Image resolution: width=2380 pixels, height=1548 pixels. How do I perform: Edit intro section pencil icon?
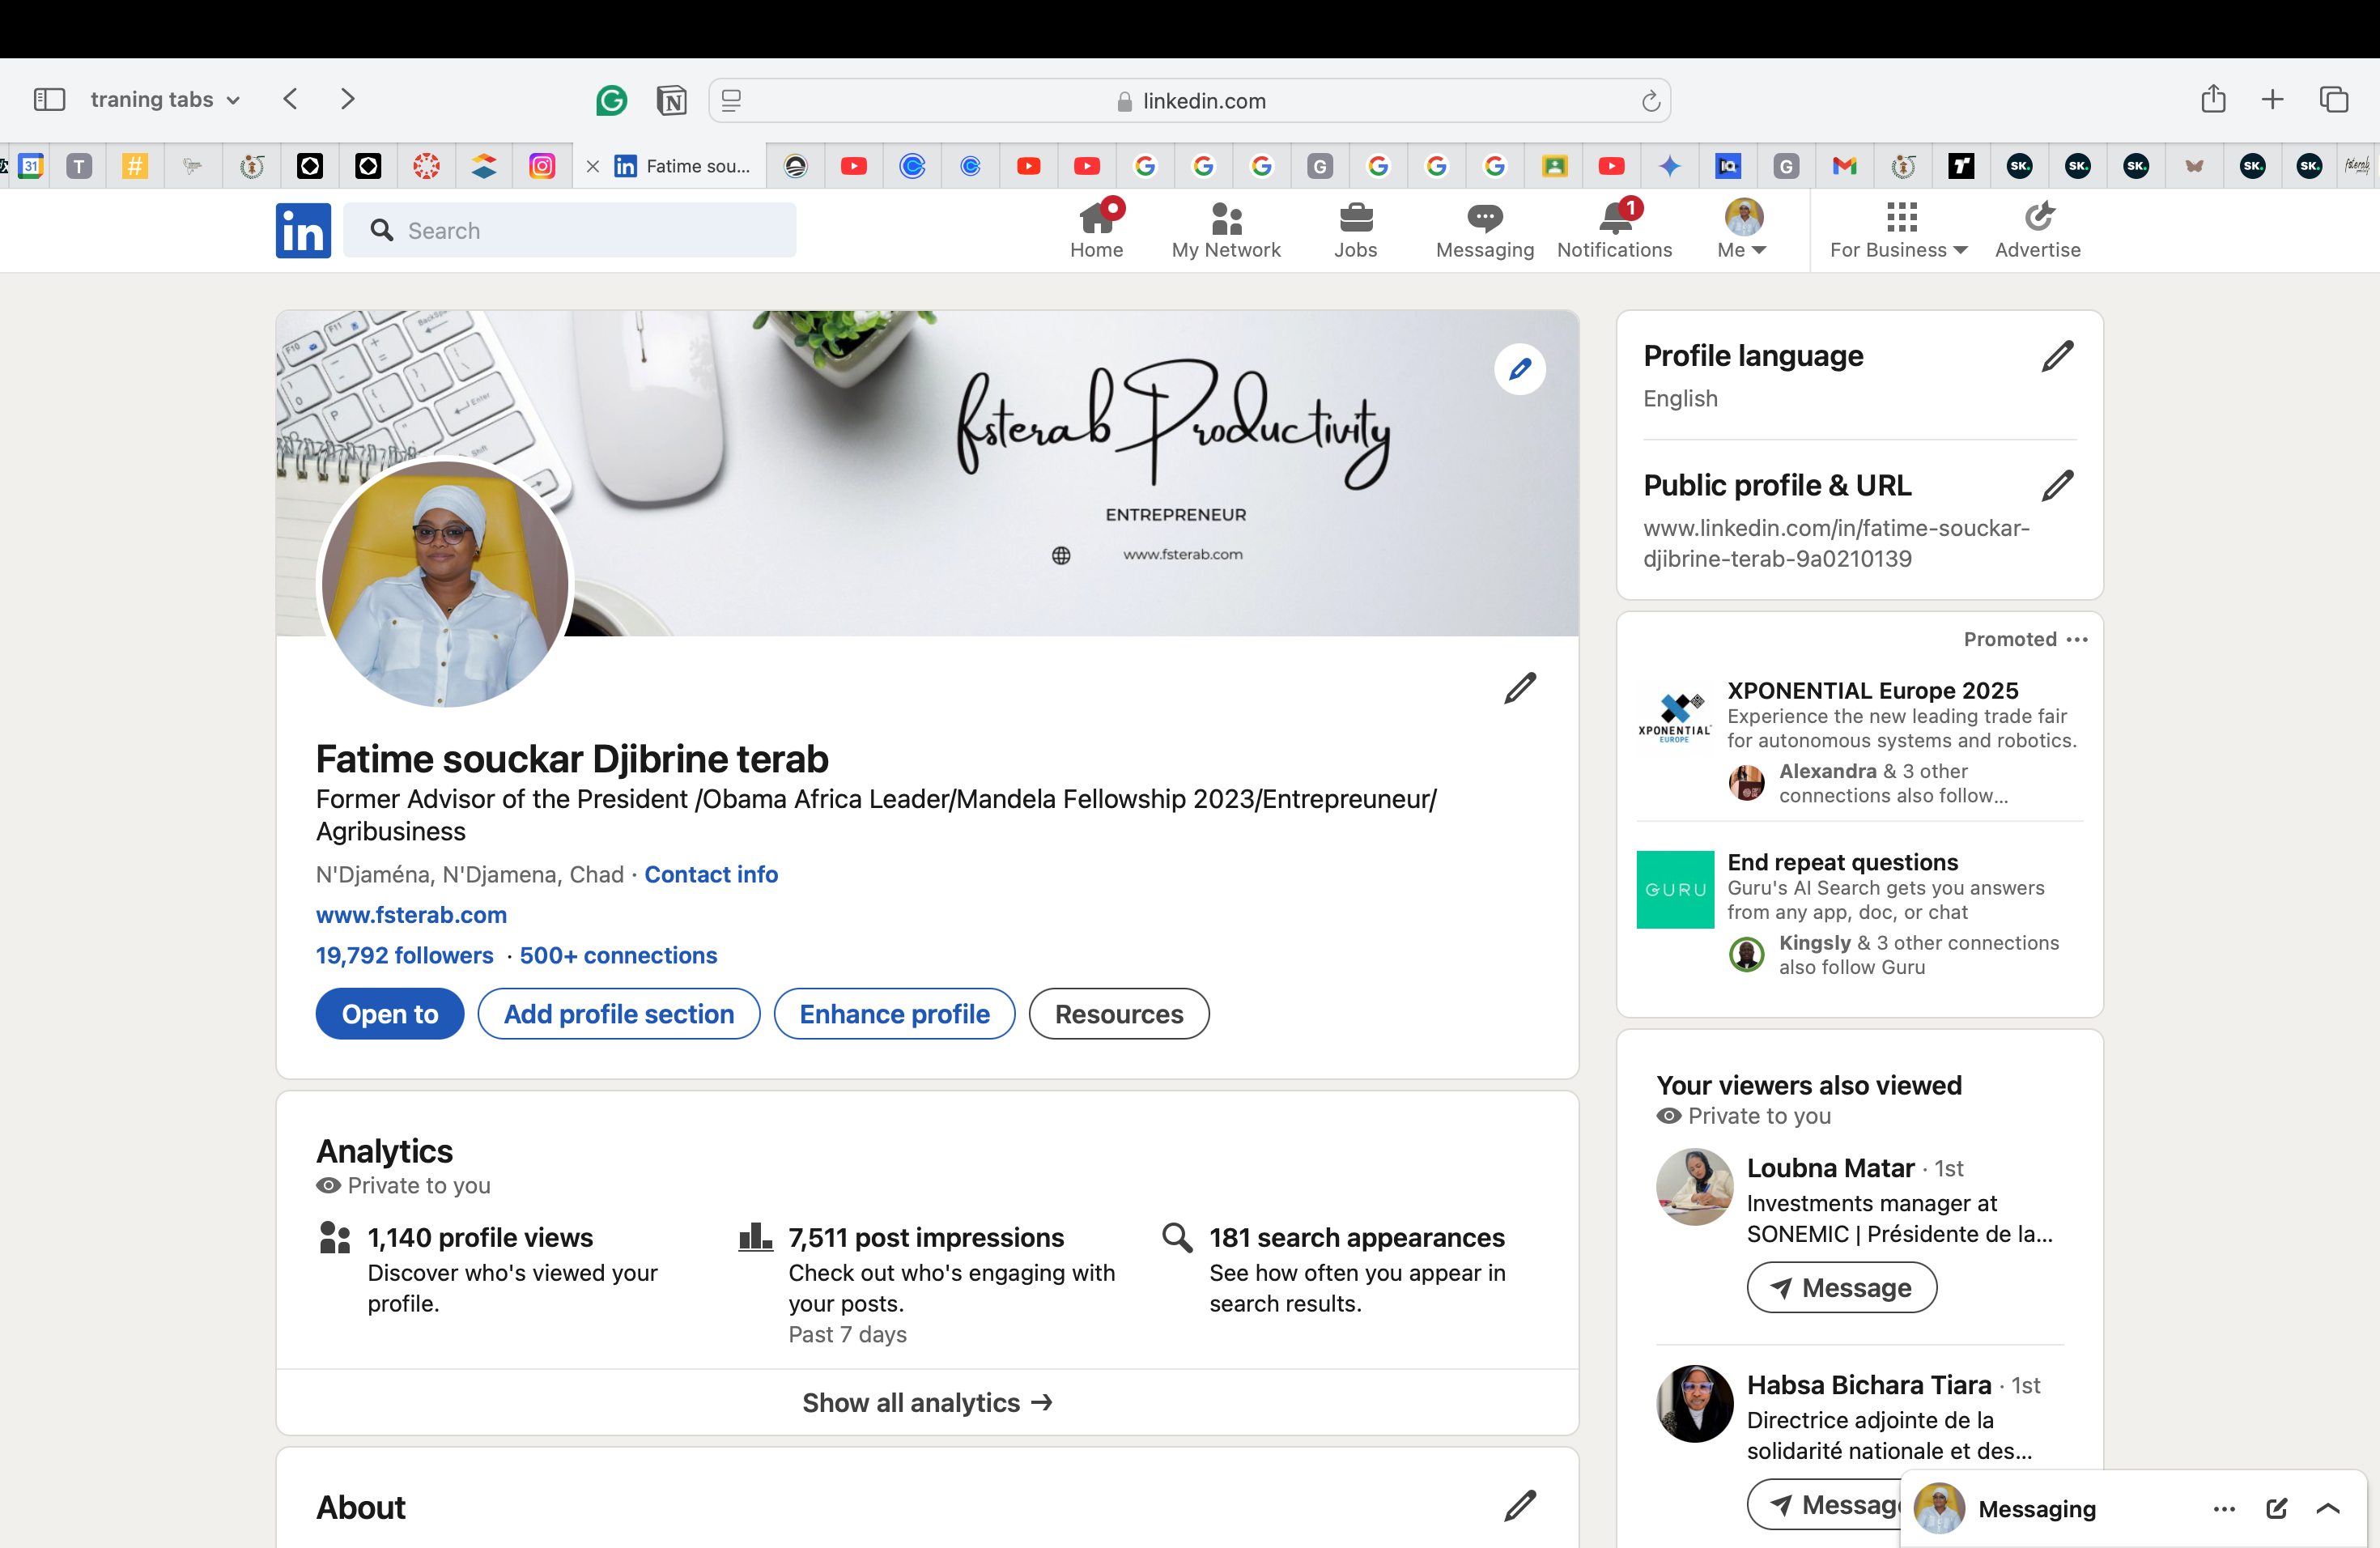pos(1520,687)
